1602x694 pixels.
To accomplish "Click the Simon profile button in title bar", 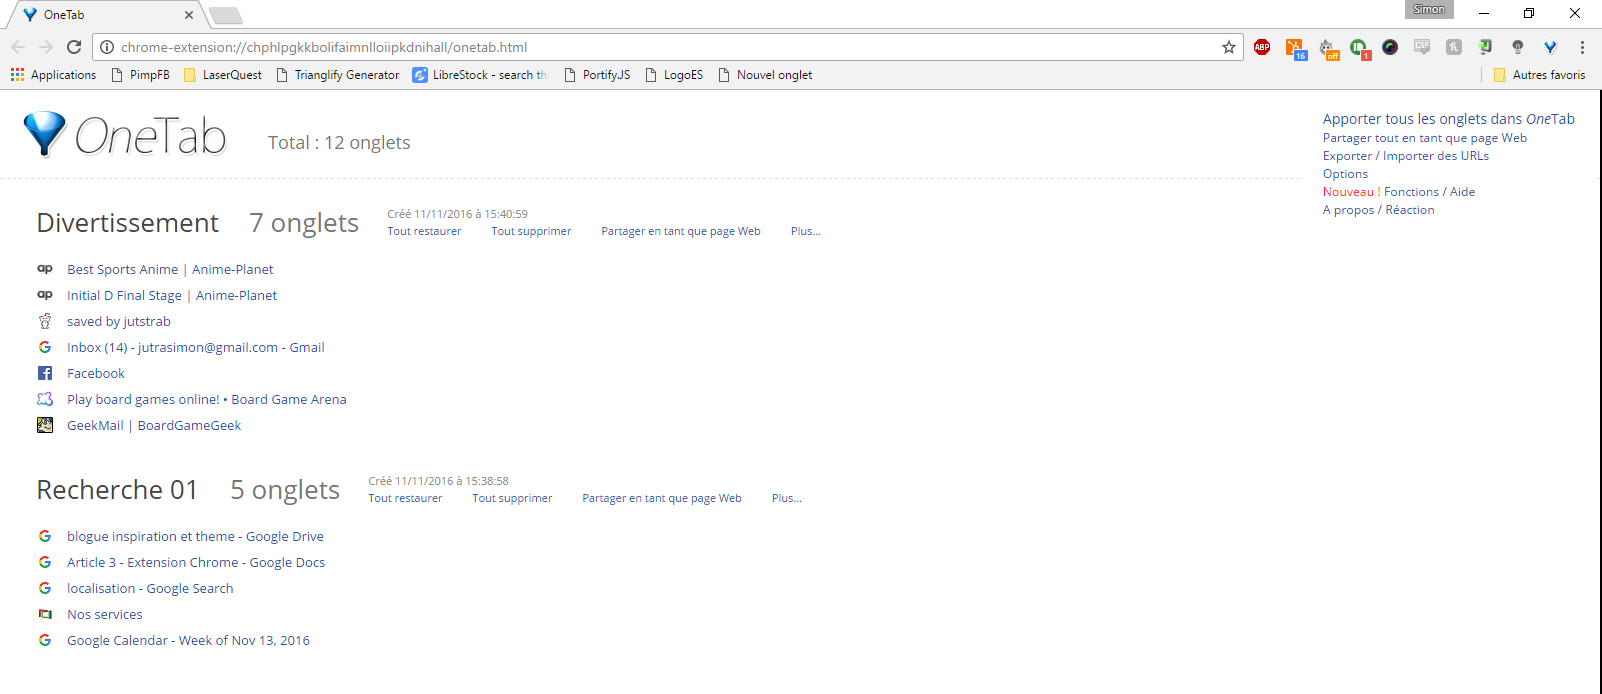I will pos(1429,9).
